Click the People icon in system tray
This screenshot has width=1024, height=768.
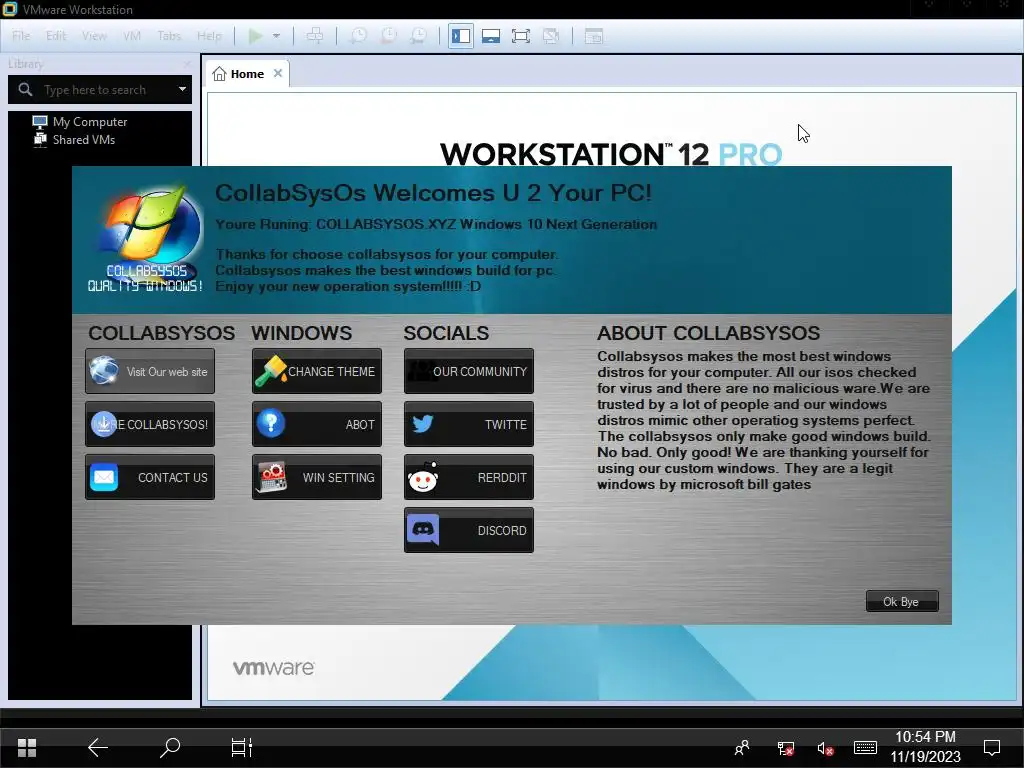(x=742, y=748)
